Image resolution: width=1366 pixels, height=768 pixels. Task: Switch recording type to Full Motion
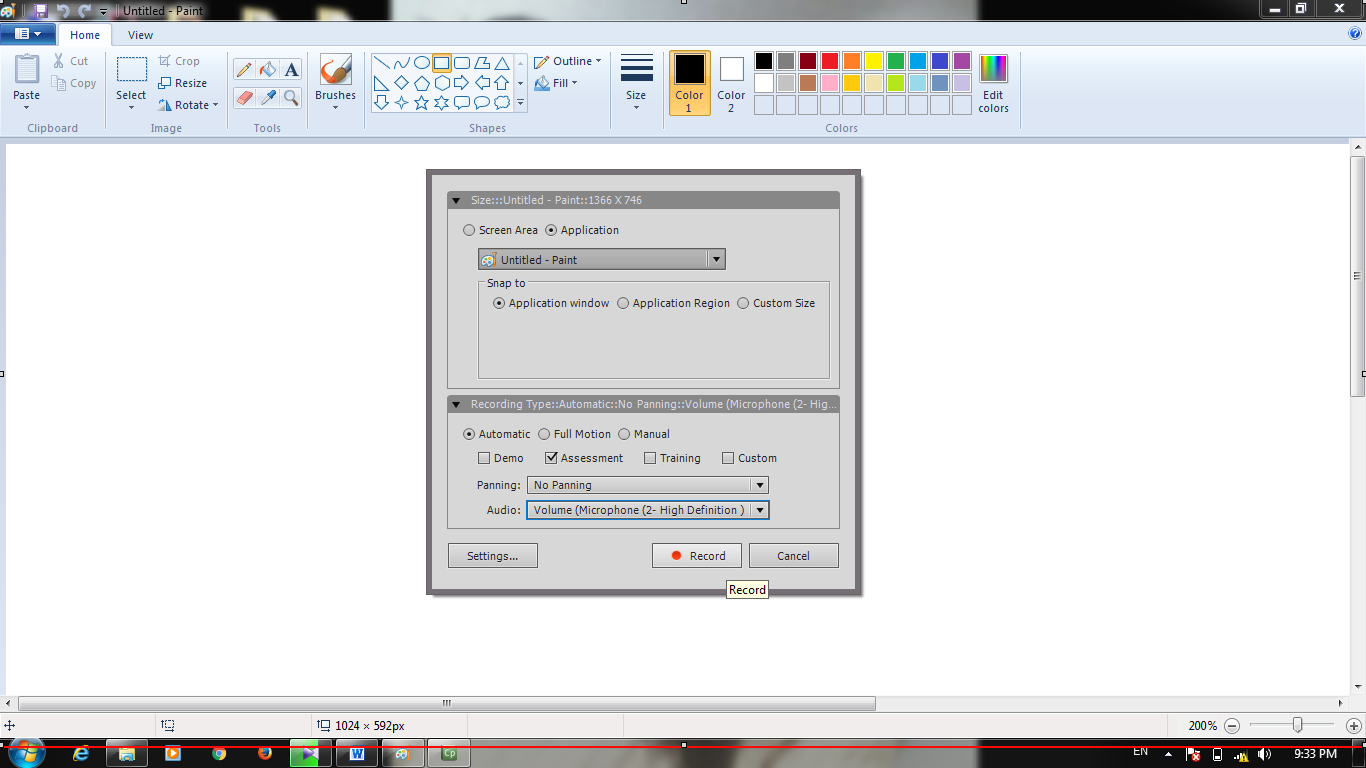tap(544, 434)
